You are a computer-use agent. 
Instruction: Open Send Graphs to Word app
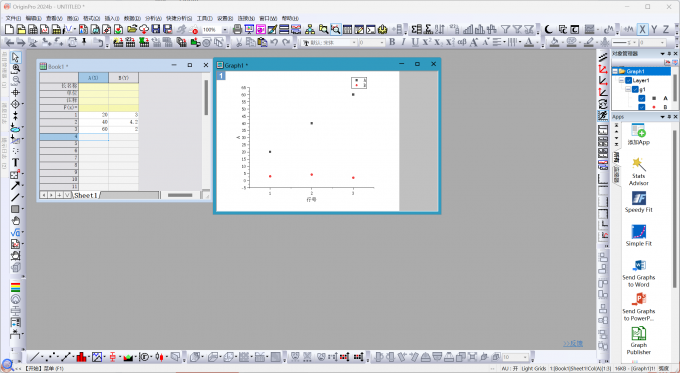[638, 273]
